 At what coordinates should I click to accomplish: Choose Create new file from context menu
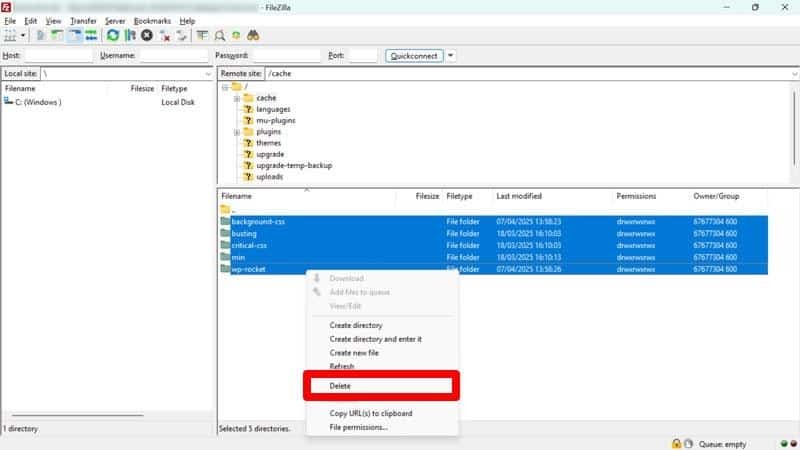point(354,353)
